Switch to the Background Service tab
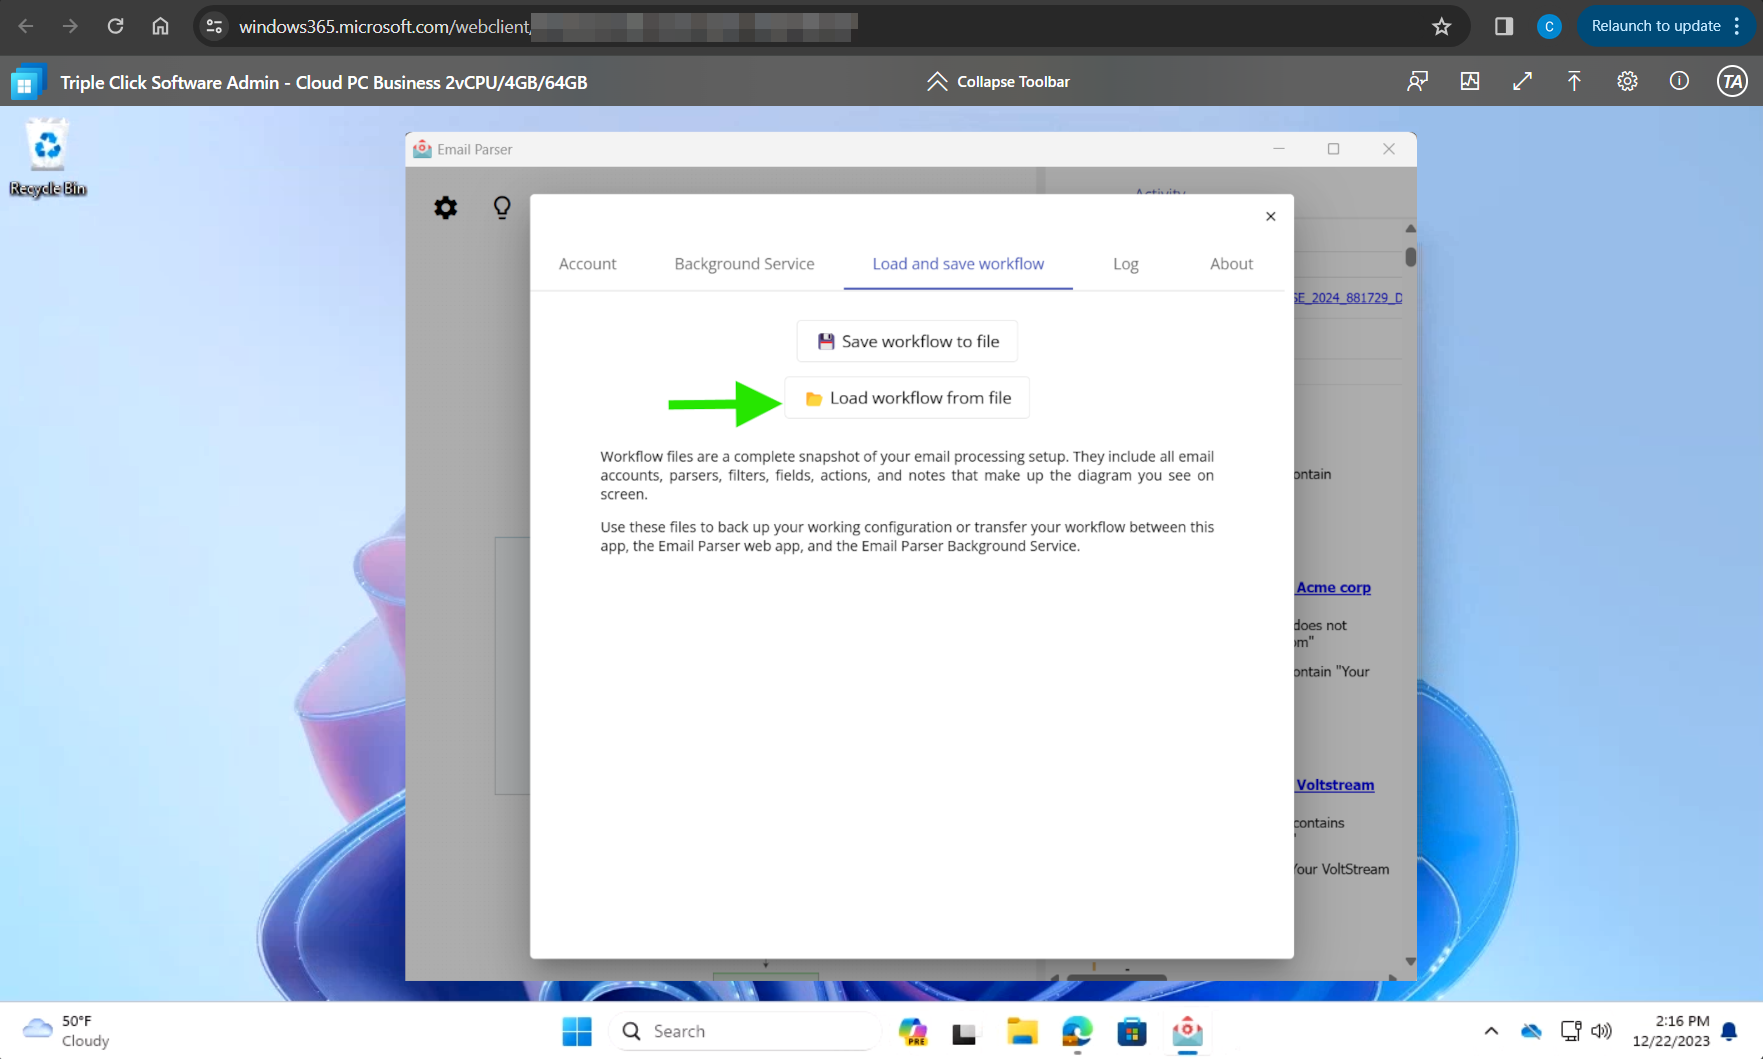Viewport: 1763px width, 1059px height. (743, 263)
